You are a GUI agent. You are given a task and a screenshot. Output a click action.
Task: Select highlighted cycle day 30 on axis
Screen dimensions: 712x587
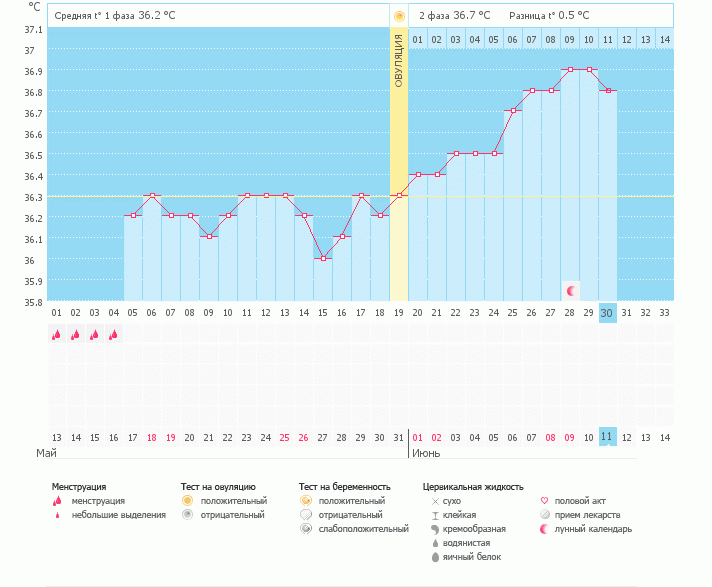click(x=607, y=313)
